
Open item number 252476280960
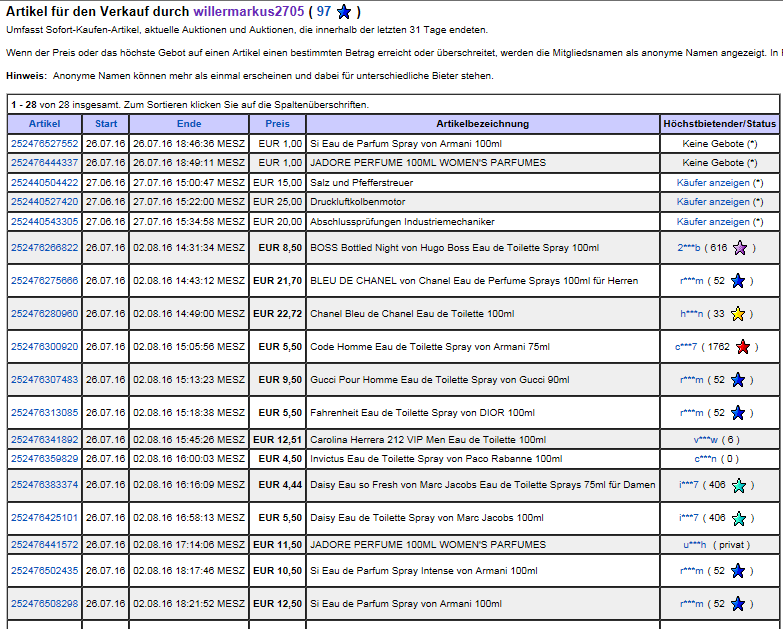44,314
